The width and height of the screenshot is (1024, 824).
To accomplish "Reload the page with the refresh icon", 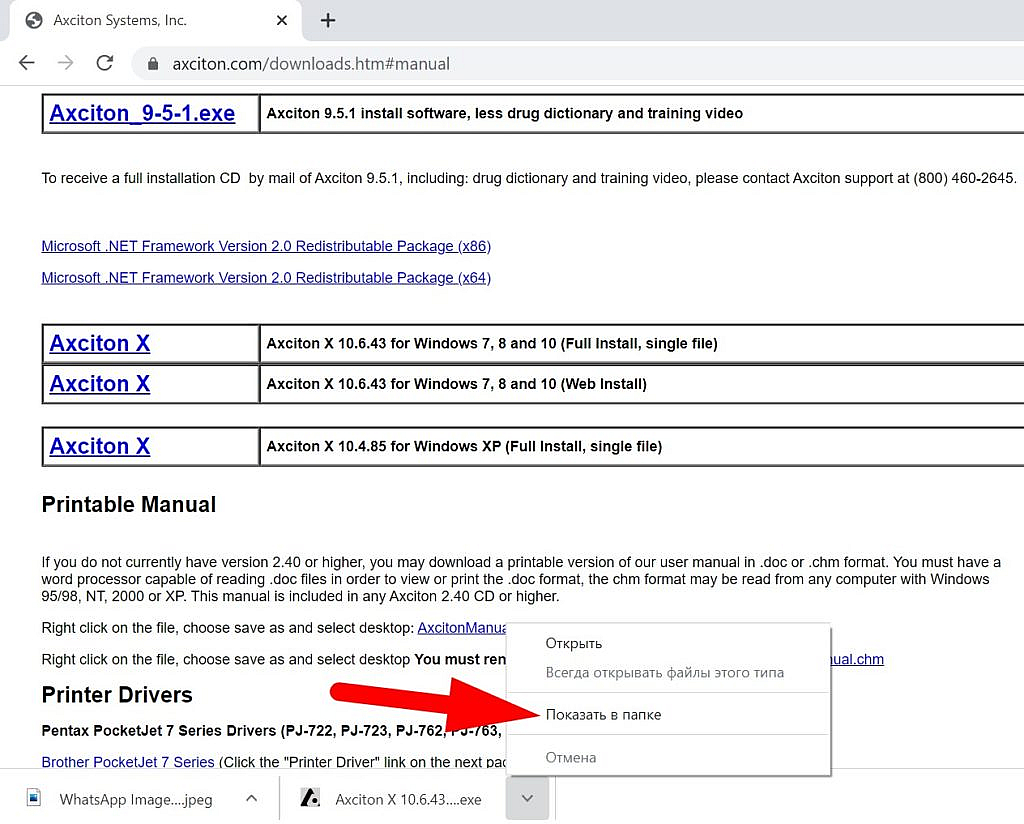I will (x=104, y=63).
